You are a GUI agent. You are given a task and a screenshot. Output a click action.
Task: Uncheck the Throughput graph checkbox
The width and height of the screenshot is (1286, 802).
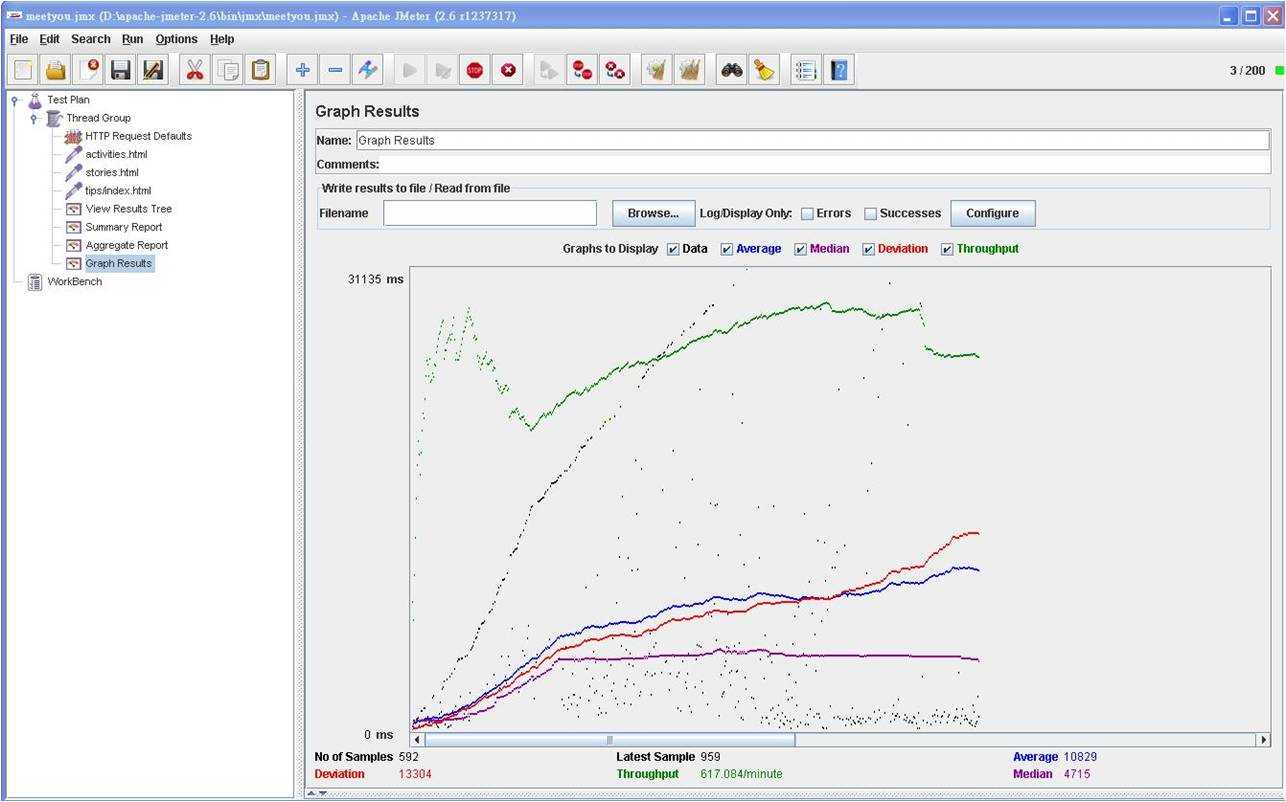pyautogui.click(x=947, y=249)
